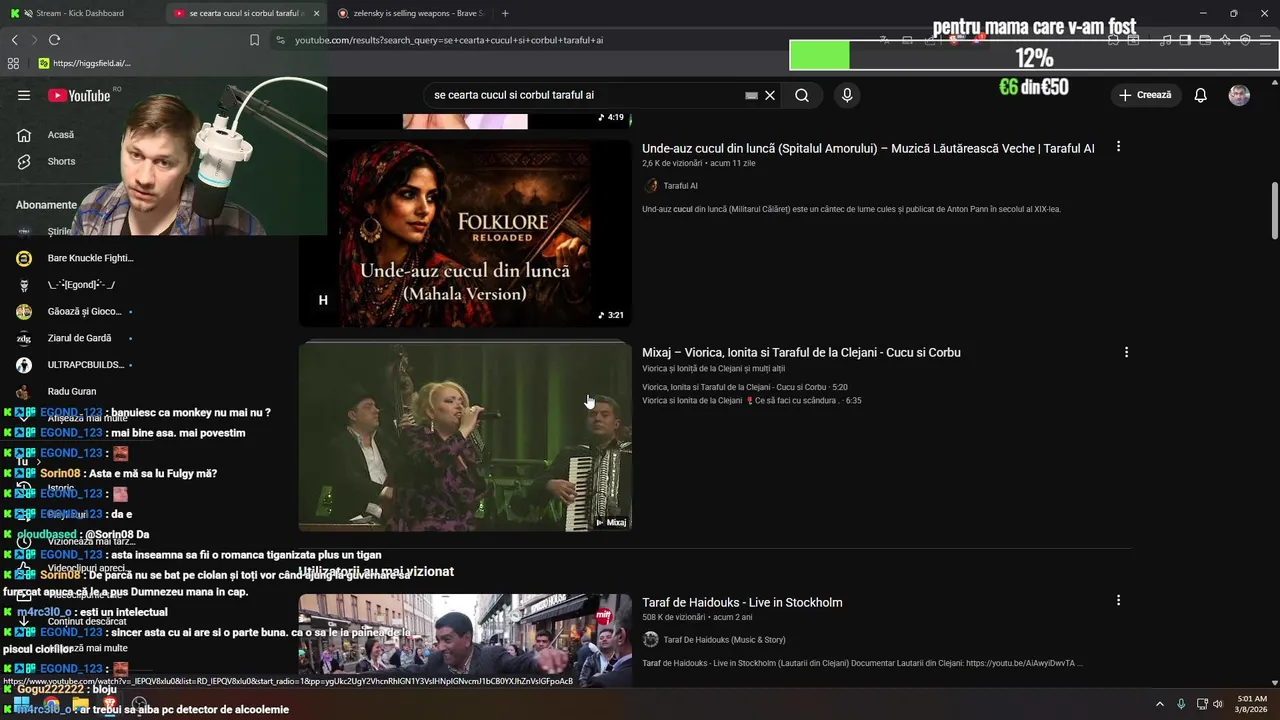Click the Taraful AI channel name
The image size is (1280, 720).
680,186
